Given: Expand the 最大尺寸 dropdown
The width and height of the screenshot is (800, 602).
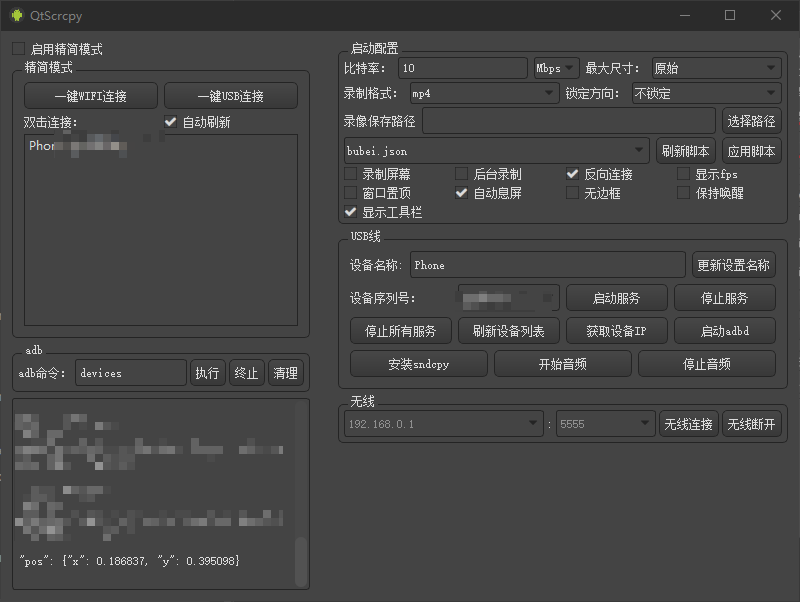Looking at the screenshot, I should click(x=715, y=68).
